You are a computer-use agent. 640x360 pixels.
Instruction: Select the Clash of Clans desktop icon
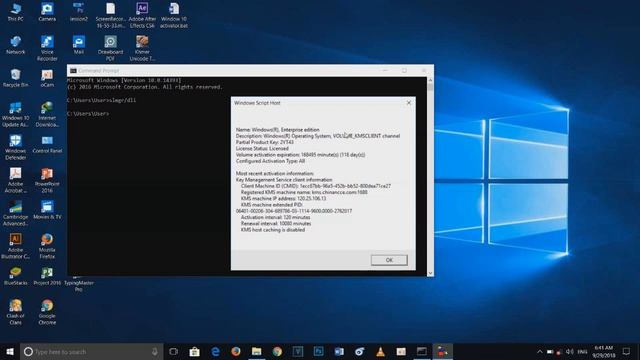point(16,312)
